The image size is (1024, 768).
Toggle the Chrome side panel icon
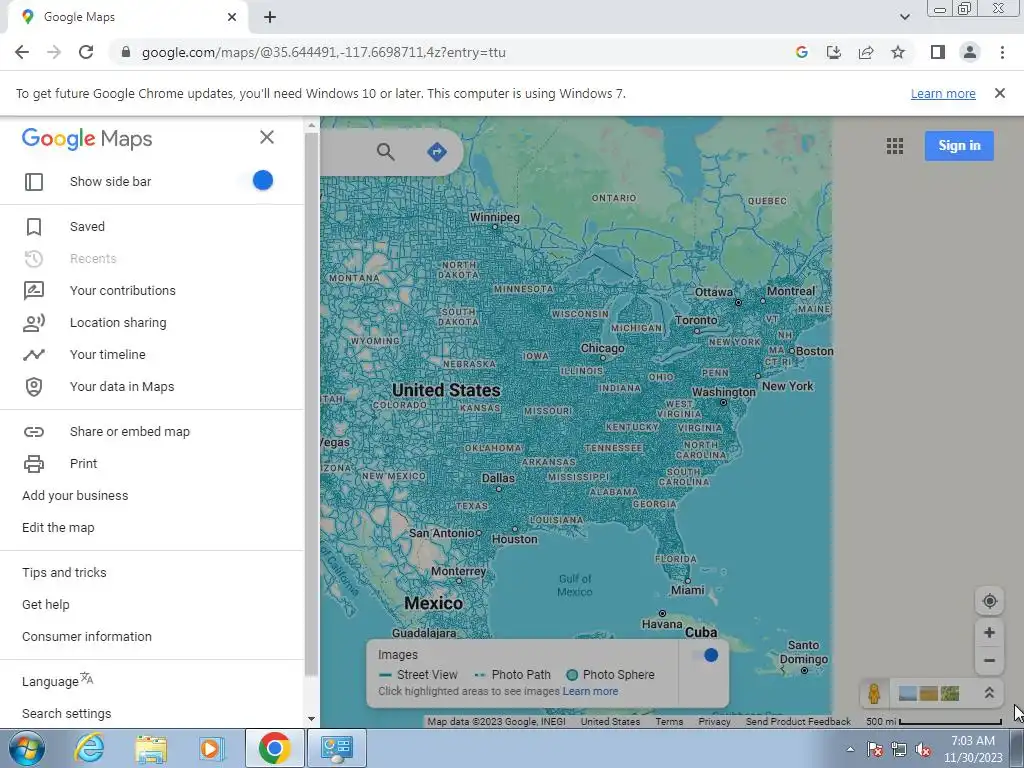click(x=938, y=52)
